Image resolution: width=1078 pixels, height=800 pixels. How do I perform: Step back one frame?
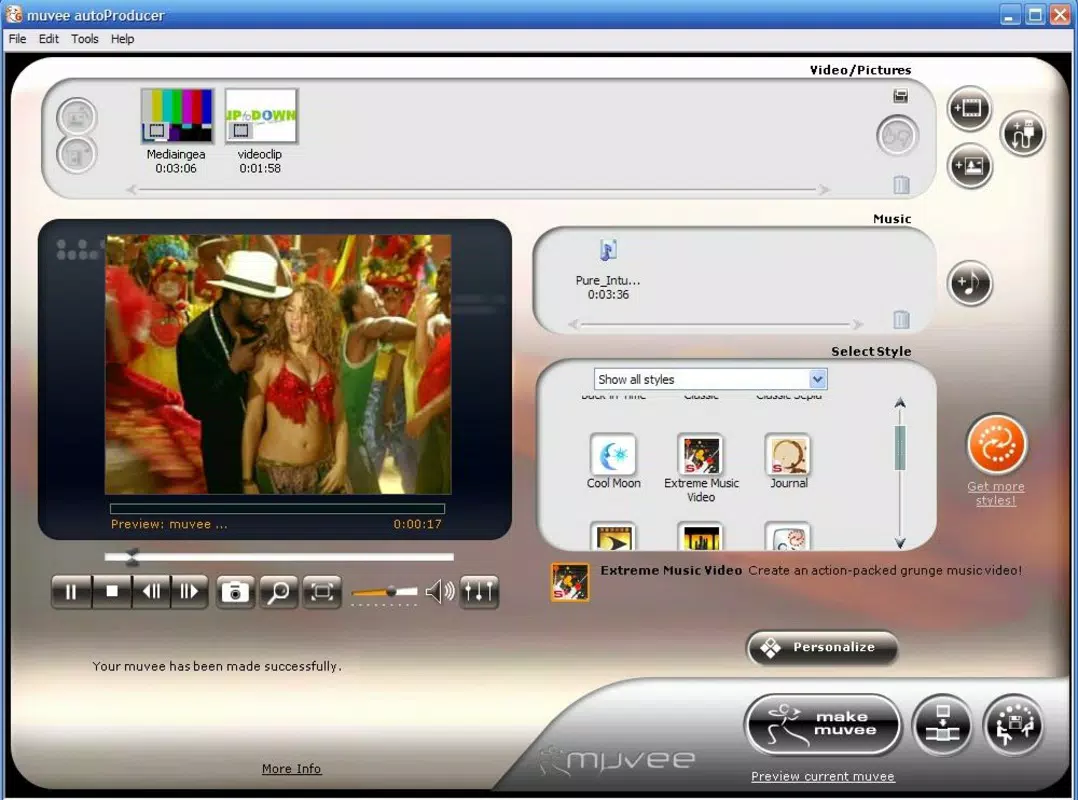click(x=151, y=591)
